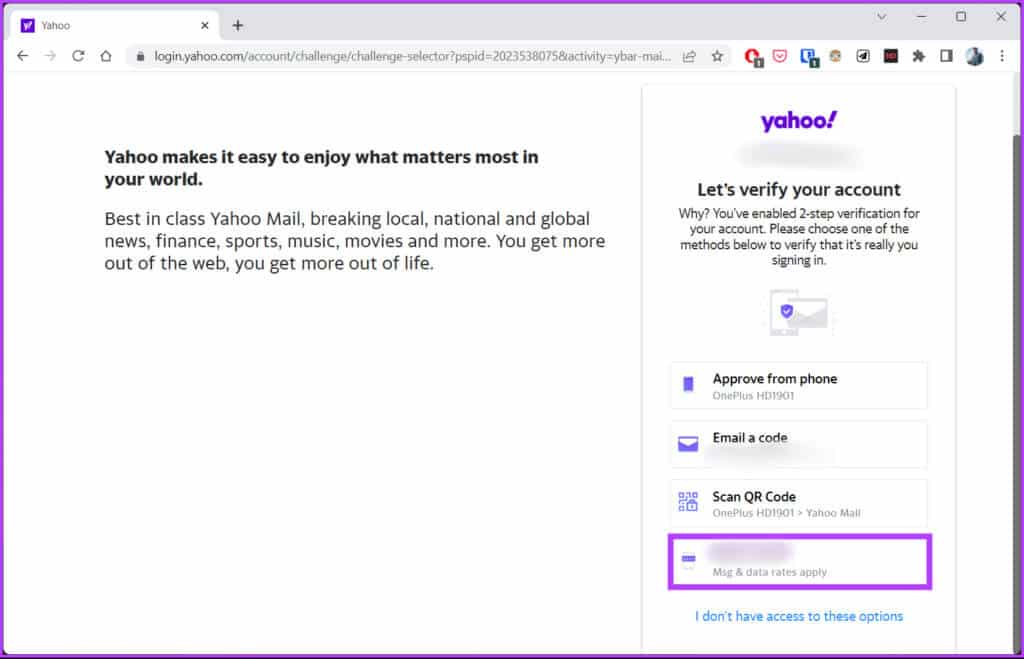Maximize the browser window
1024x659 pixels.
961,17
